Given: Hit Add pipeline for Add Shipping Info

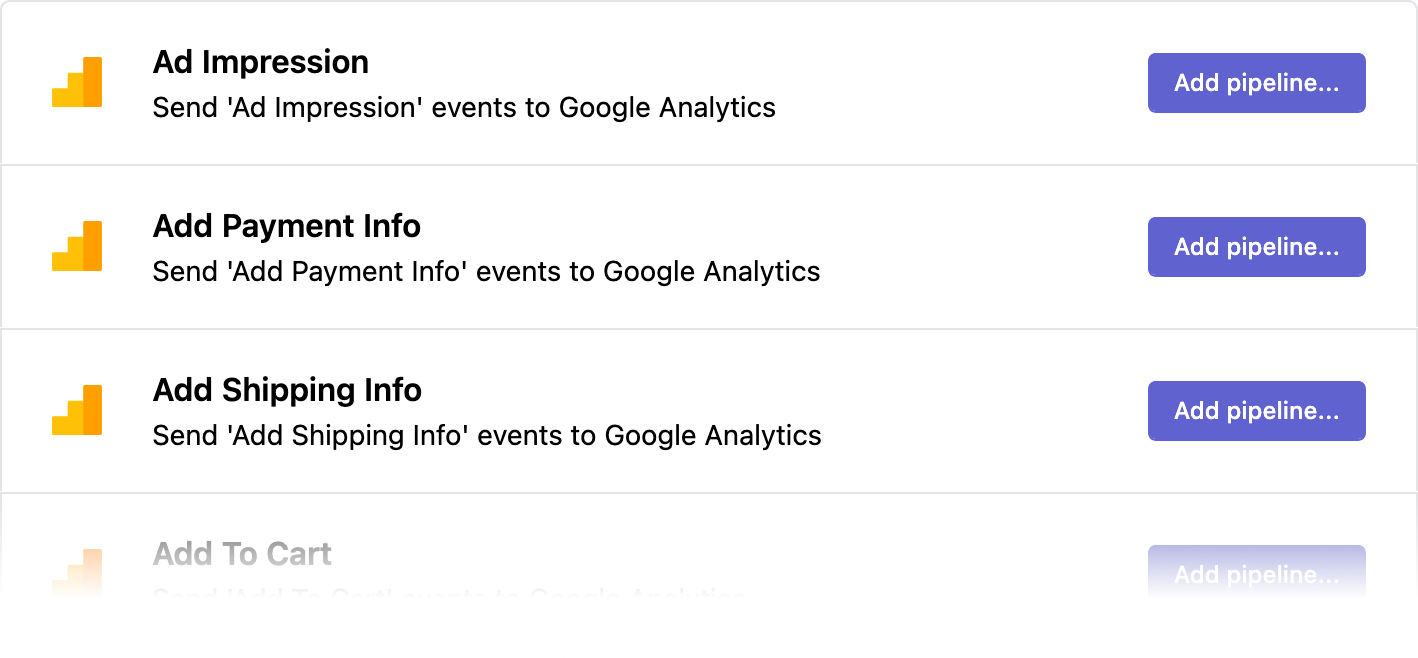Looking at the screenshot, I should click(1256, 411).
